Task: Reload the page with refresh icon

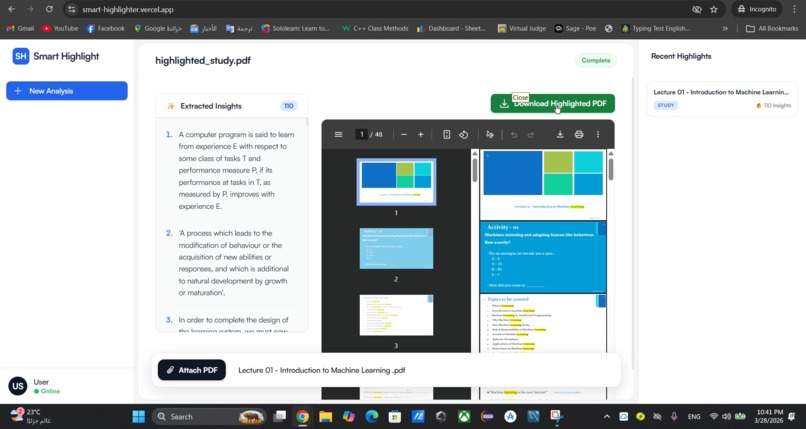Action: (49, 9)
